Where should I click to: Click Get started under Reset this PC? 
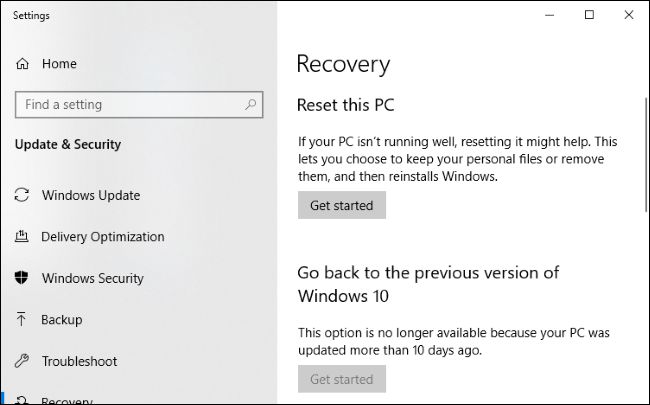tap(342, 206)
